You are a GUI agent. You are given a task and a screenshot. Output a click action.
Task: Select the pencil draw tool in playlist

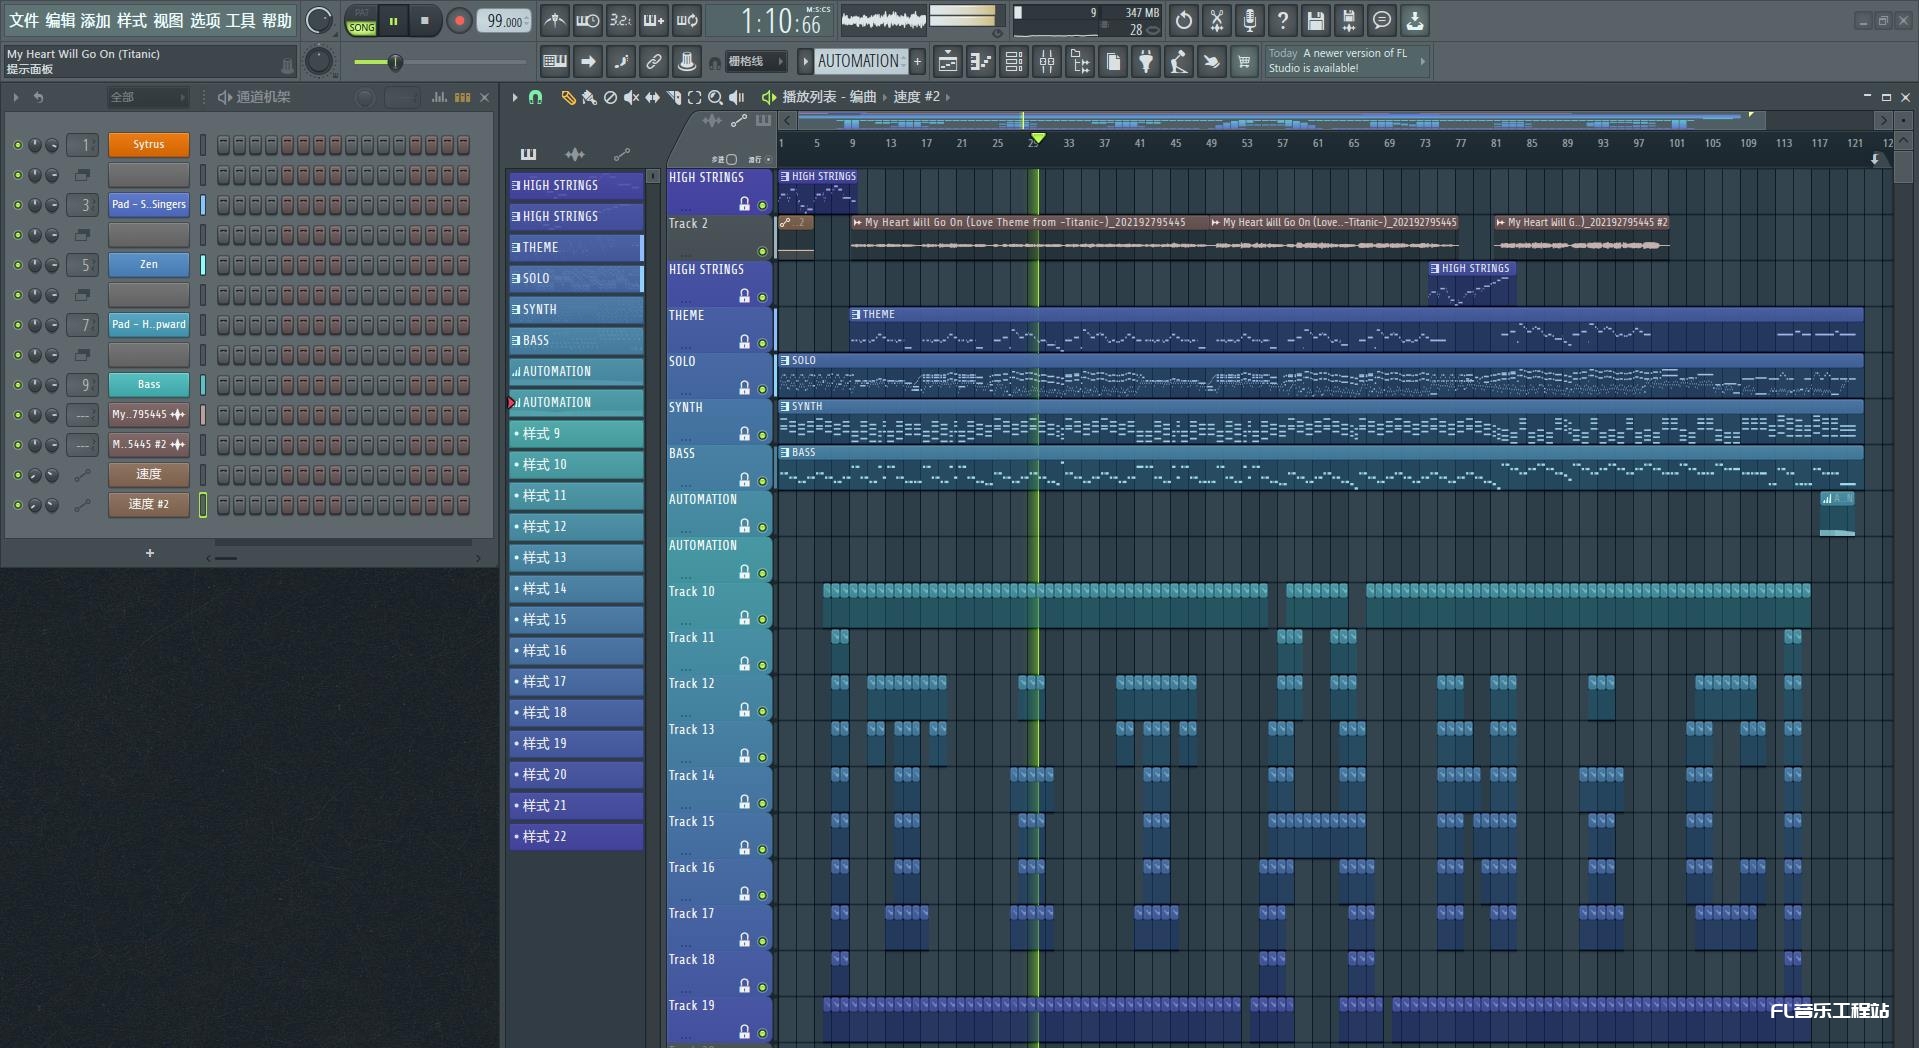click(568, 97)
